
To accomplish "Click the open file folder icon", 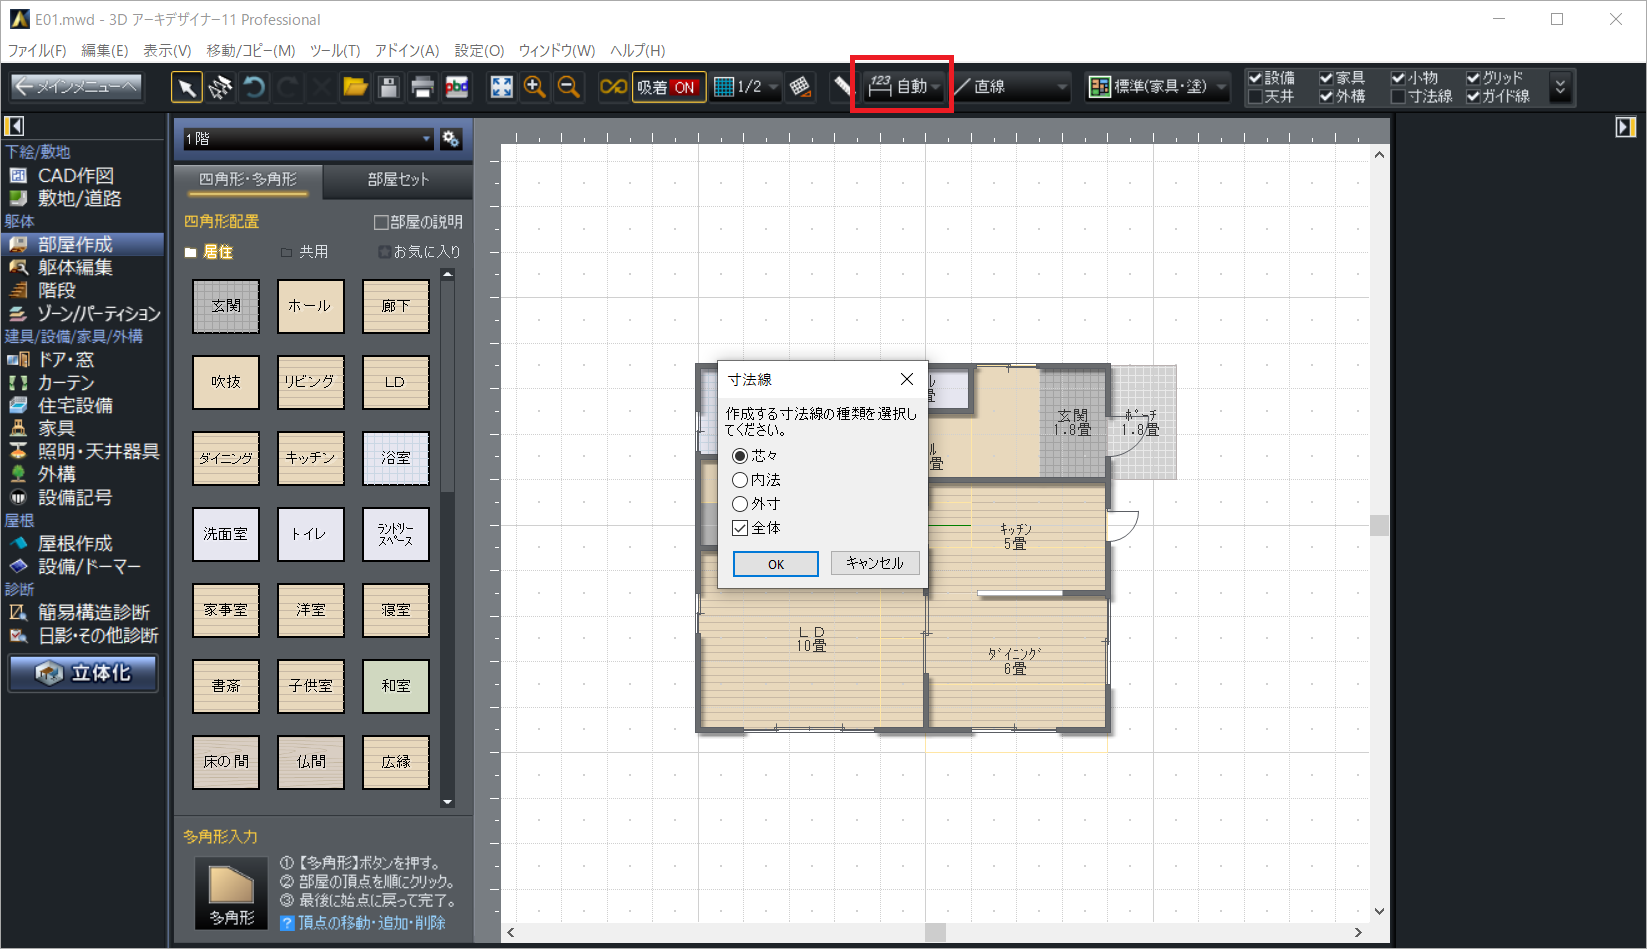I will (355, 88).
